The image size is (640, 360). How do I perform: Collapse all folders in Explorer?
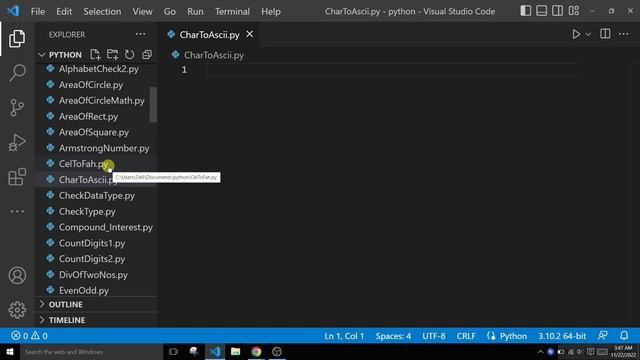(147, 55)
